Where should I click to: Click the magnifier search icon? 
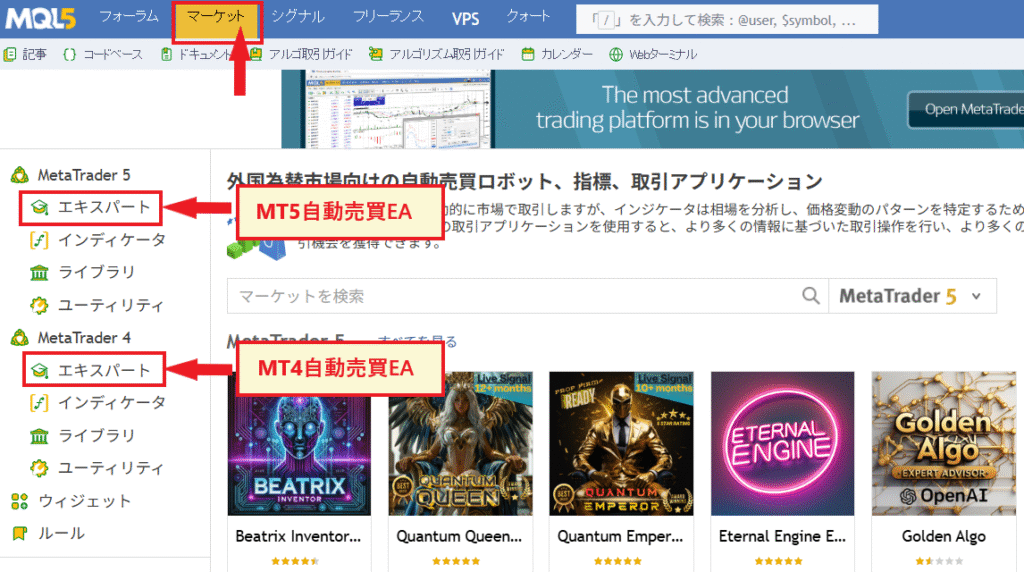pyautogui.click(x=811, y=296)
